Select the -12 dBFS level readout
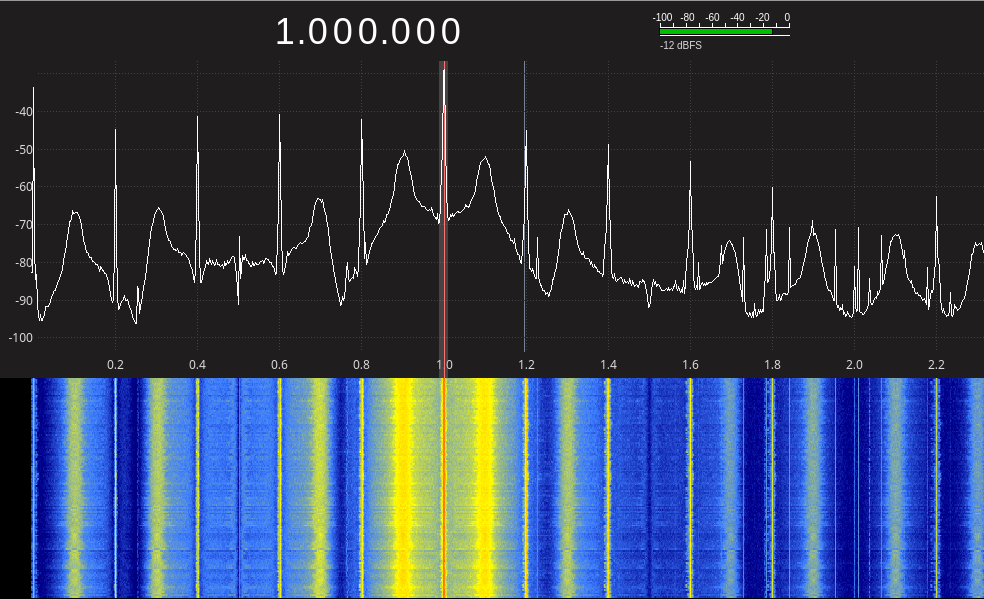This screenshot has width=984, height=600. pyautogui.click(x=681, y=45)
